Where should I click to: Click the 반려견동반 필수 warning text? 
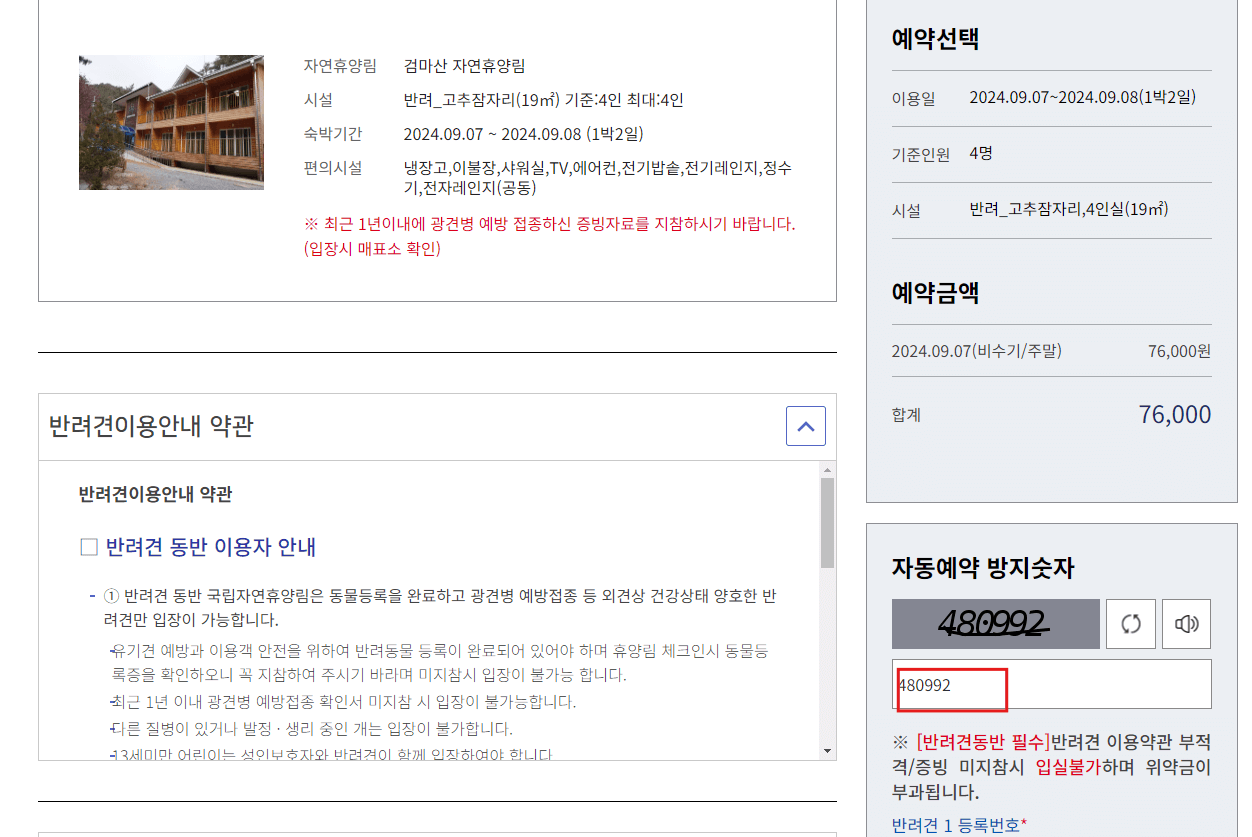pyautogui.click(x=1051, y=767)
